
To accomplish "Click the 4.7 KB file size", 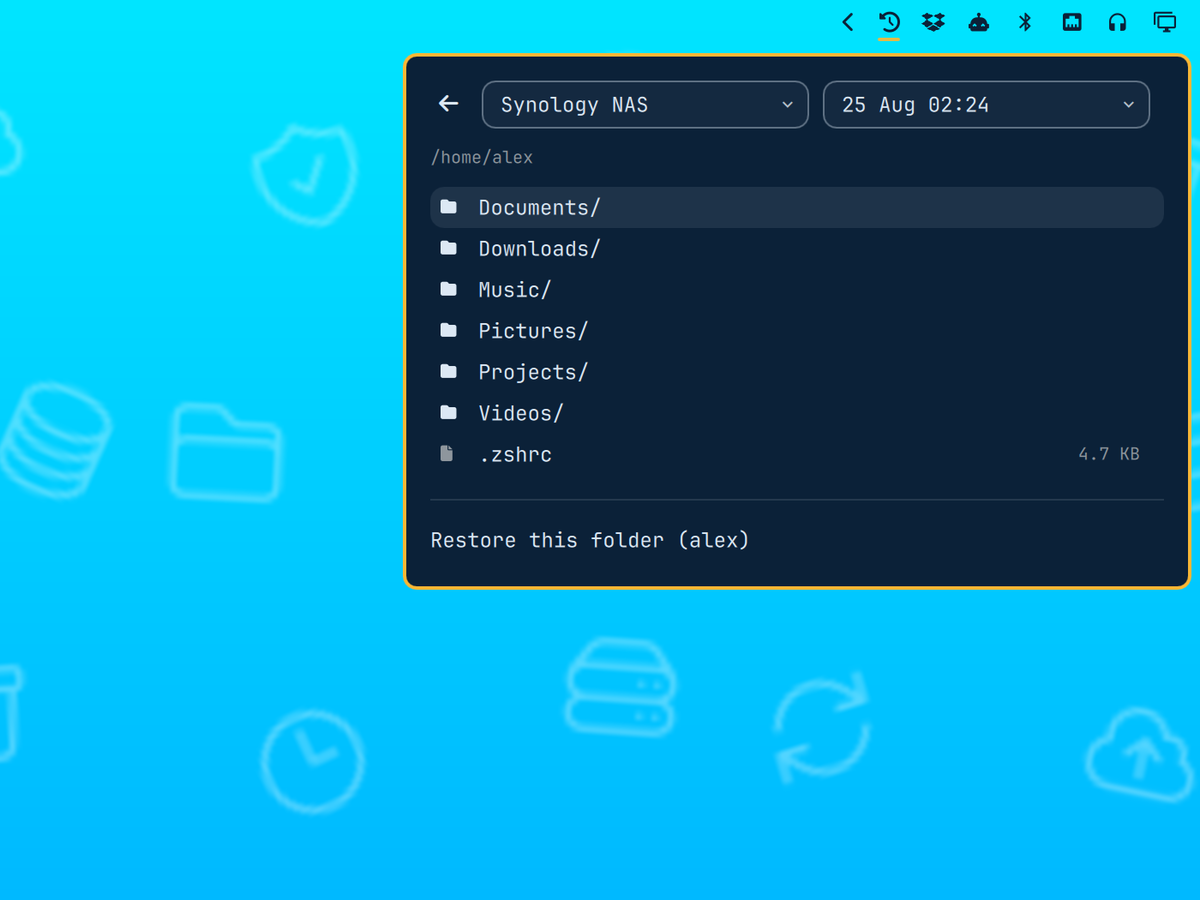I will (1109, 454).
